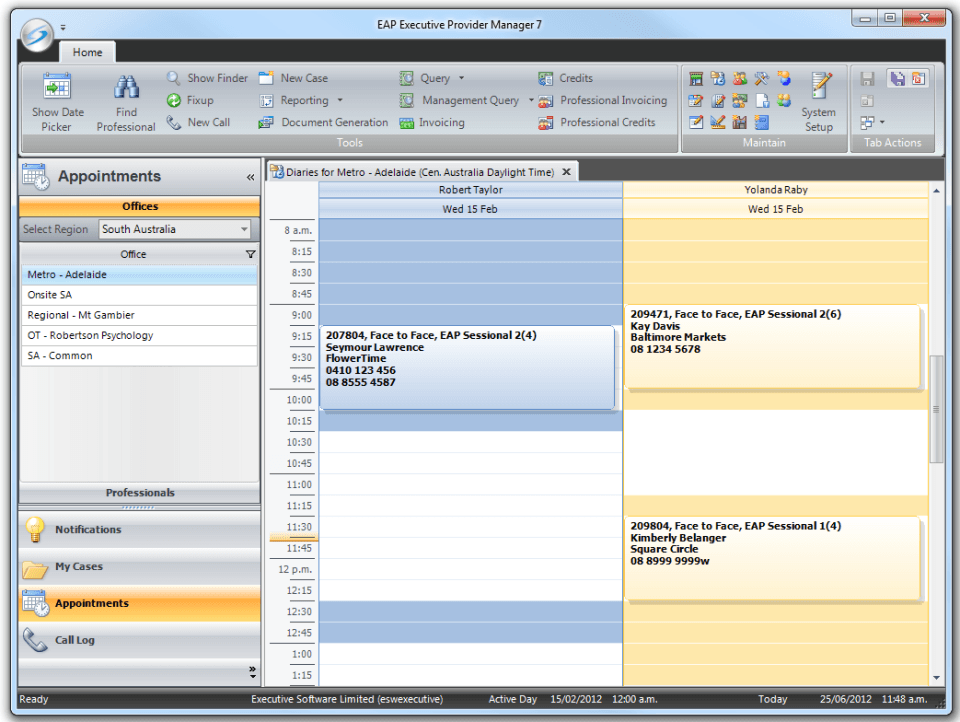Select the Home ribbon tab

pos(87,52)
